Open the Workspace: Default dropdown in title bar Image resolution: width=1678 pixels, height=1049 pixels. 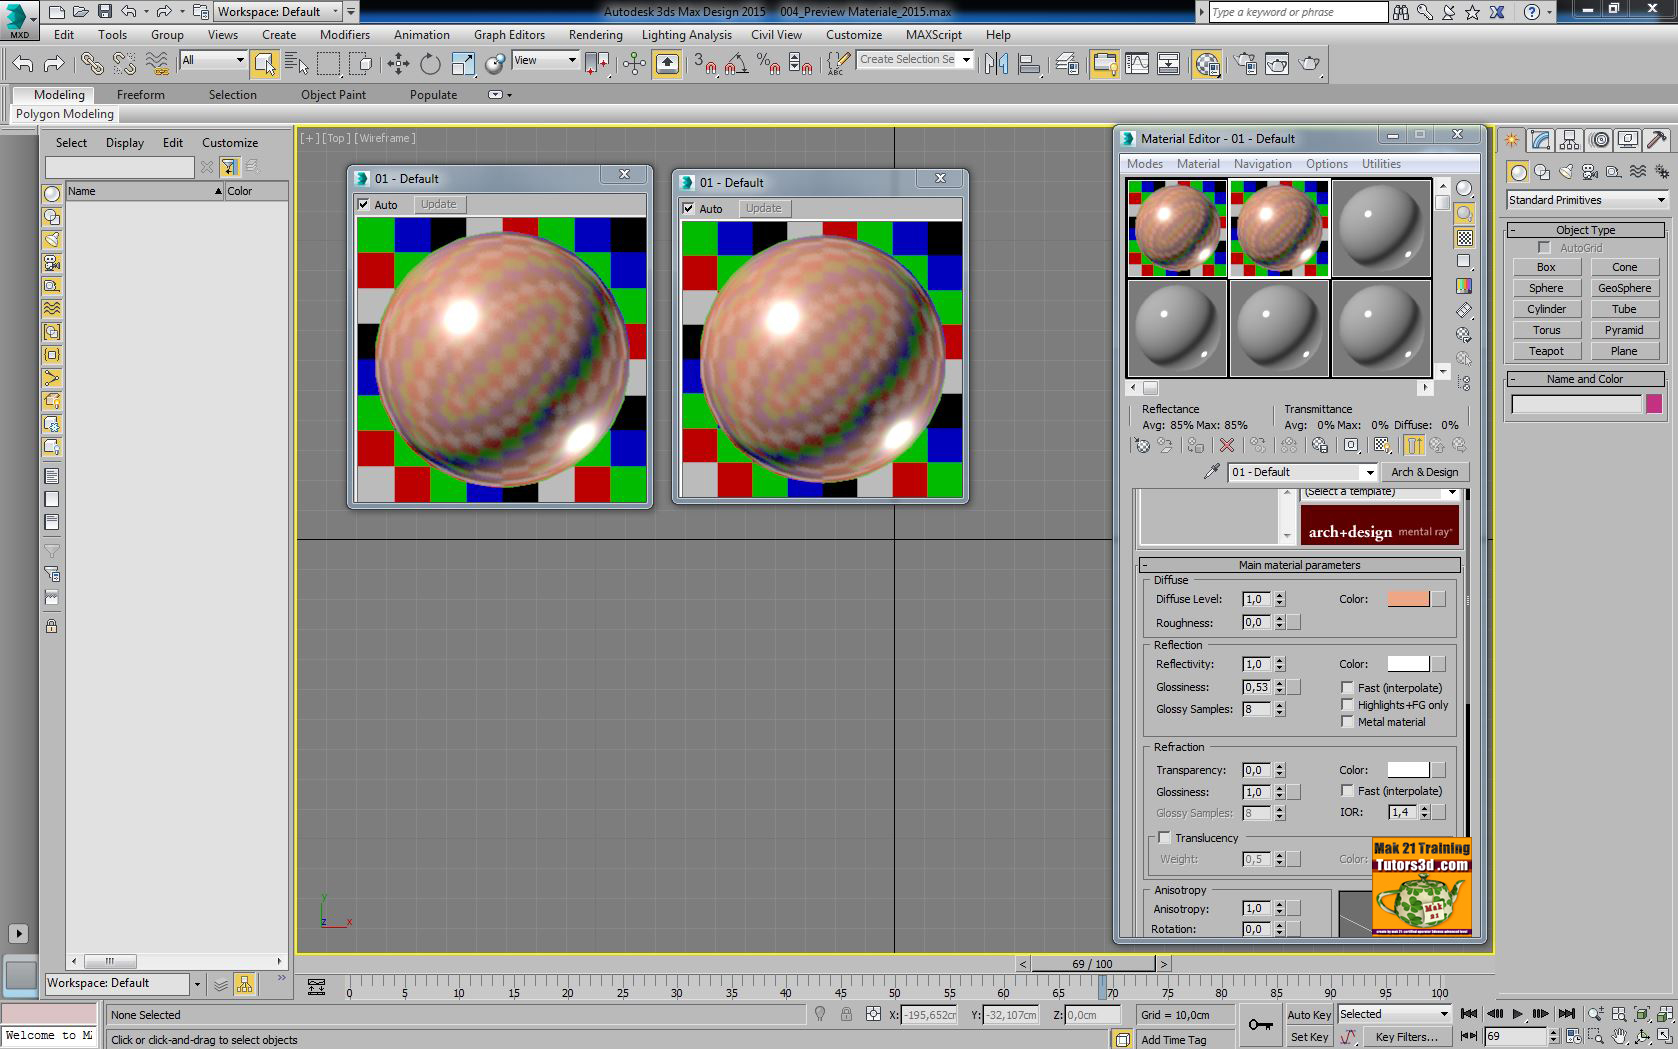click(x=278, y=11)
